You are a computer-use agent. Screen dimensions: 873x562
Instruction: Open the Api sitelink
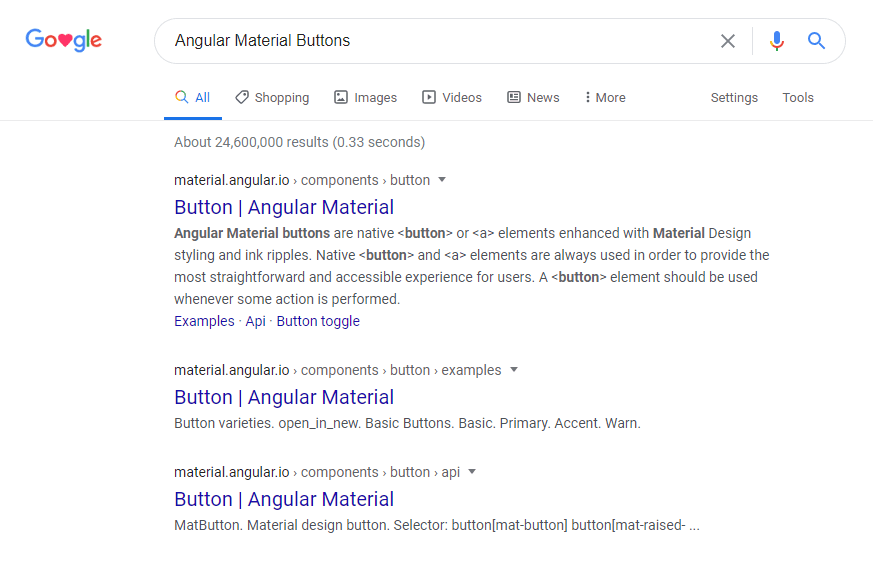coord(255,321)
